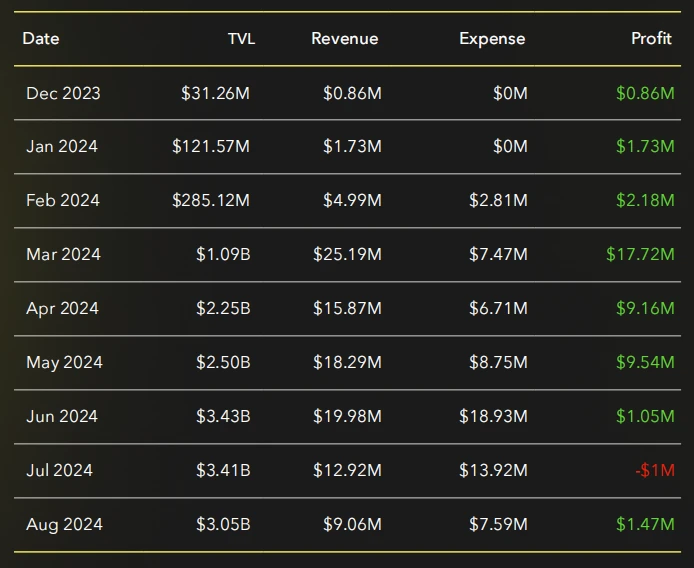The height and width of the screenshot is (568, 694).
Task: Select Aug 2024 revenue value $9.06M
Action: click(x=352, y=525)
